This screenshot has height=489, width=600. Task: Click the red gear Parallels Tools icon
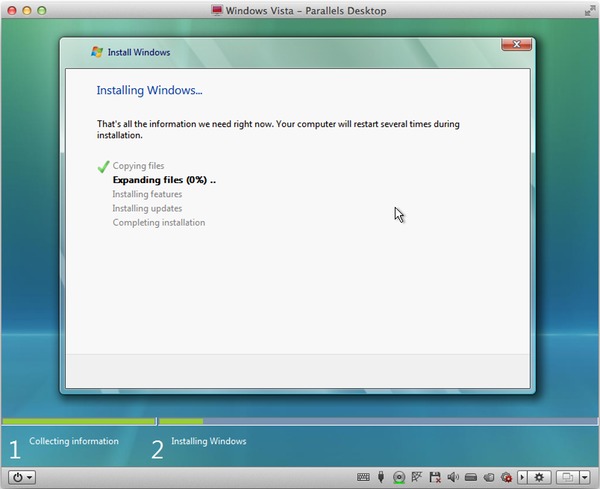point(506,477)
